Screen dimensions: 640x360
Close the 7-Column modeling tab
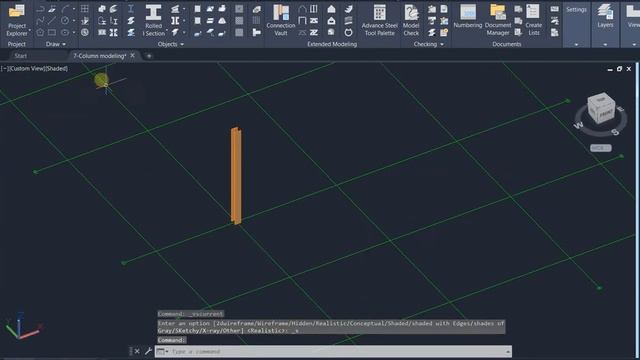click(x=133, y=56)
